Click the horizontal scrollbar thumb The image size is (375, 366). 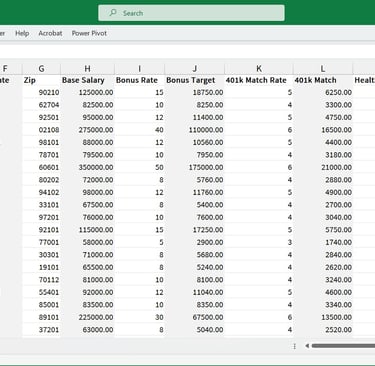point(343,346)
